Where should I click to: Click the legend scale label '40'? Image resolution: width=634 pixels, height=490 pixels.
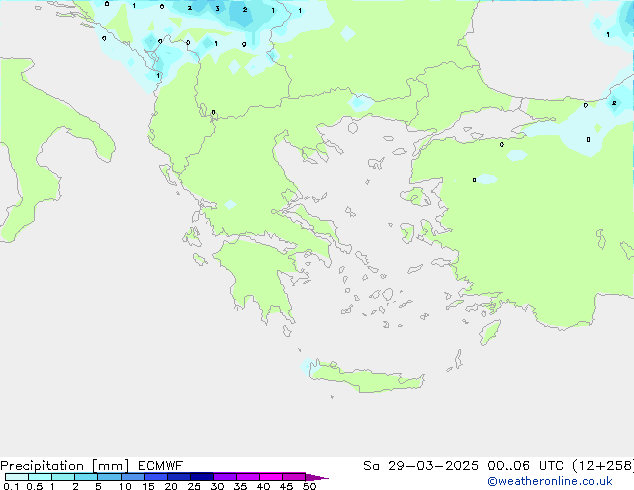click(x=263, y=486)
